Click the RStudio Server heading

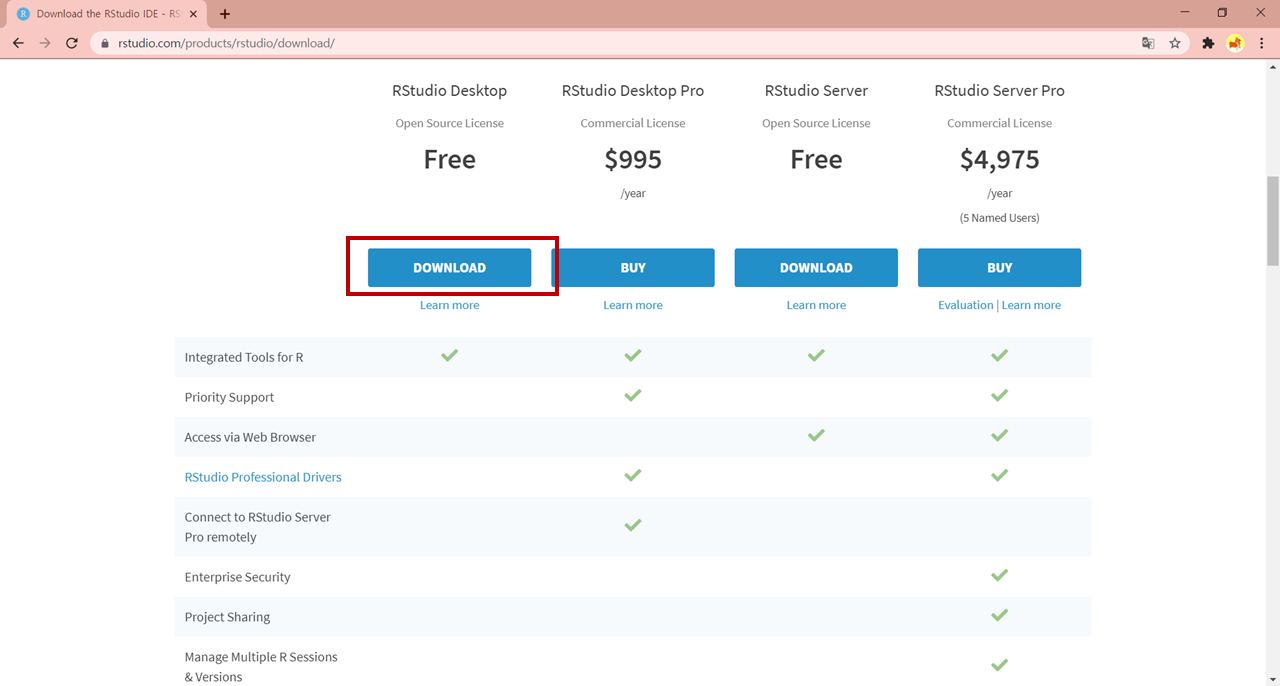tap(816, 90)
